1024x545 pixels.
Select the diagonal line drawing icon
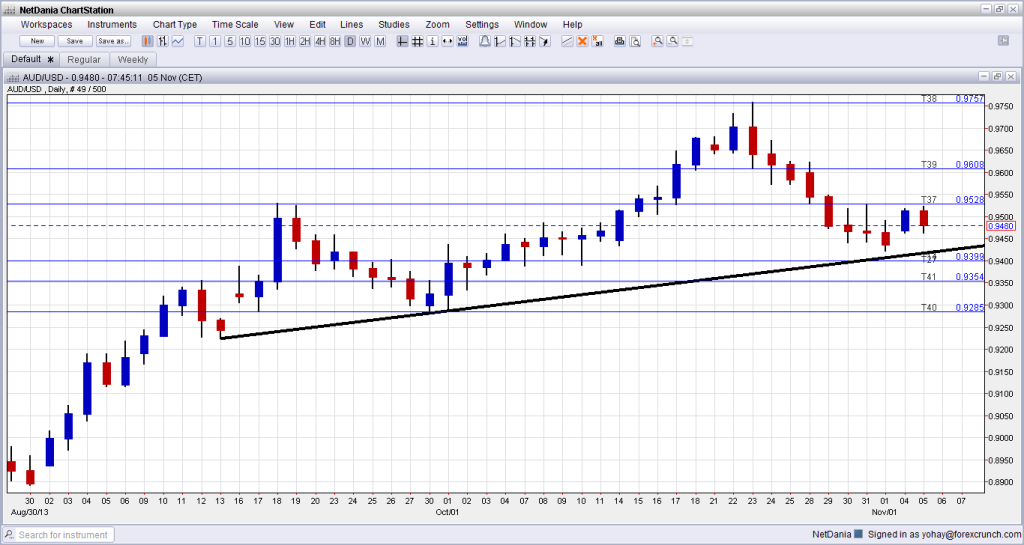[567, 41]
